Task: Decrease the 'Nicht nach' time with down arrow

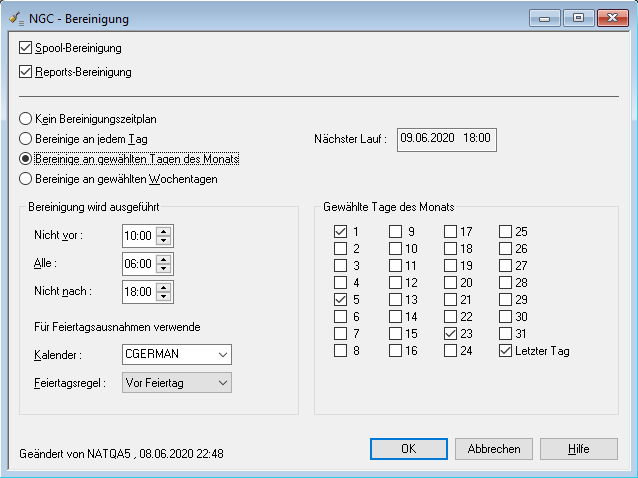Action: pos(164,297)
